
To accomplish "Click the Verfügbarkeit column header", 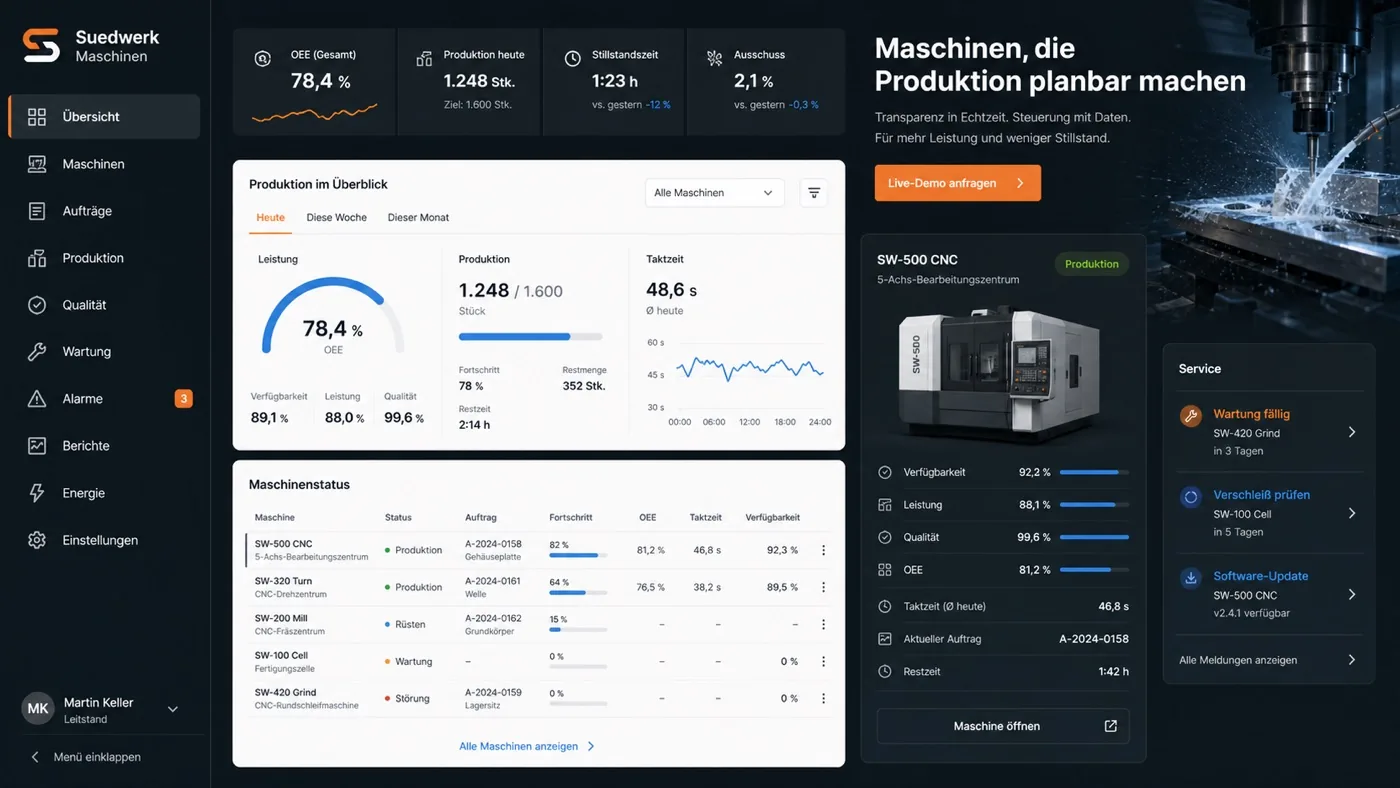I will 772,517.
